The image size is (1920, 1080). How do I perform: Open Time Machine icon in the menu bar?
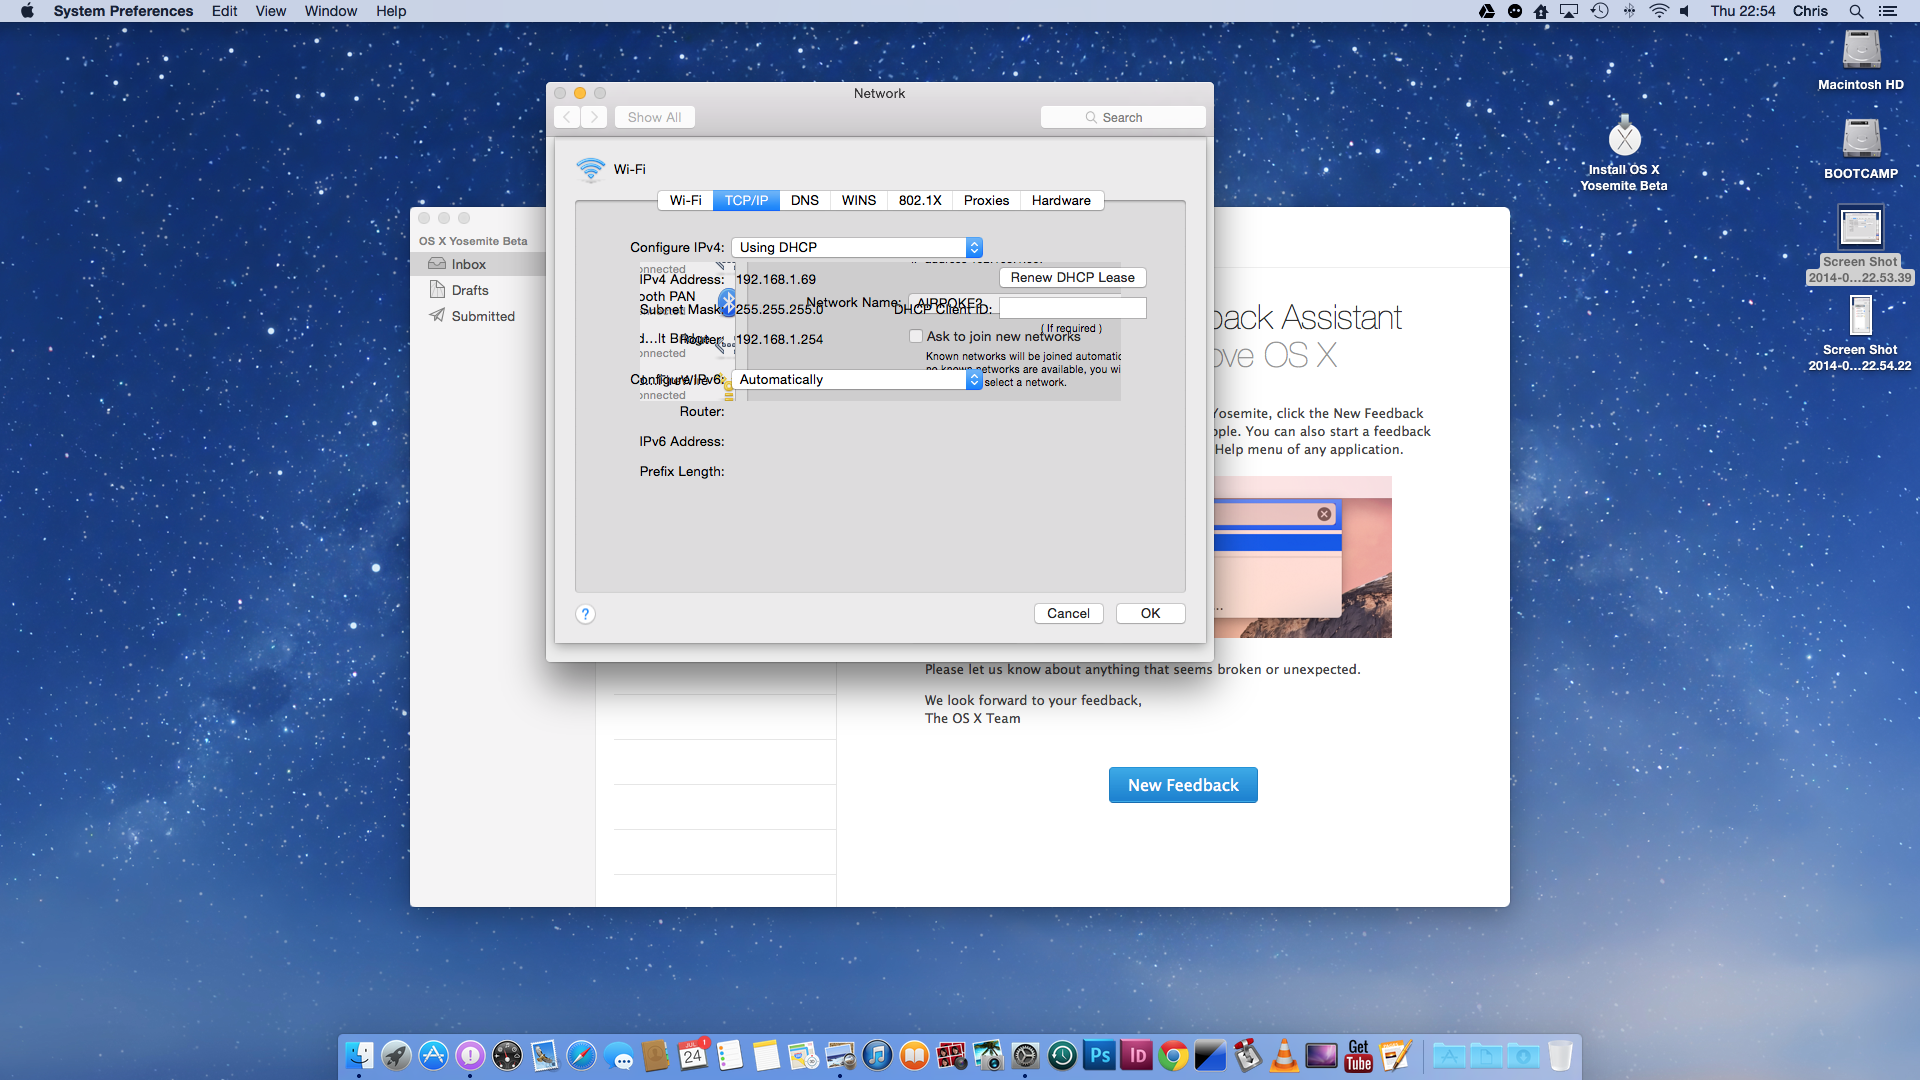(1599, 11)
